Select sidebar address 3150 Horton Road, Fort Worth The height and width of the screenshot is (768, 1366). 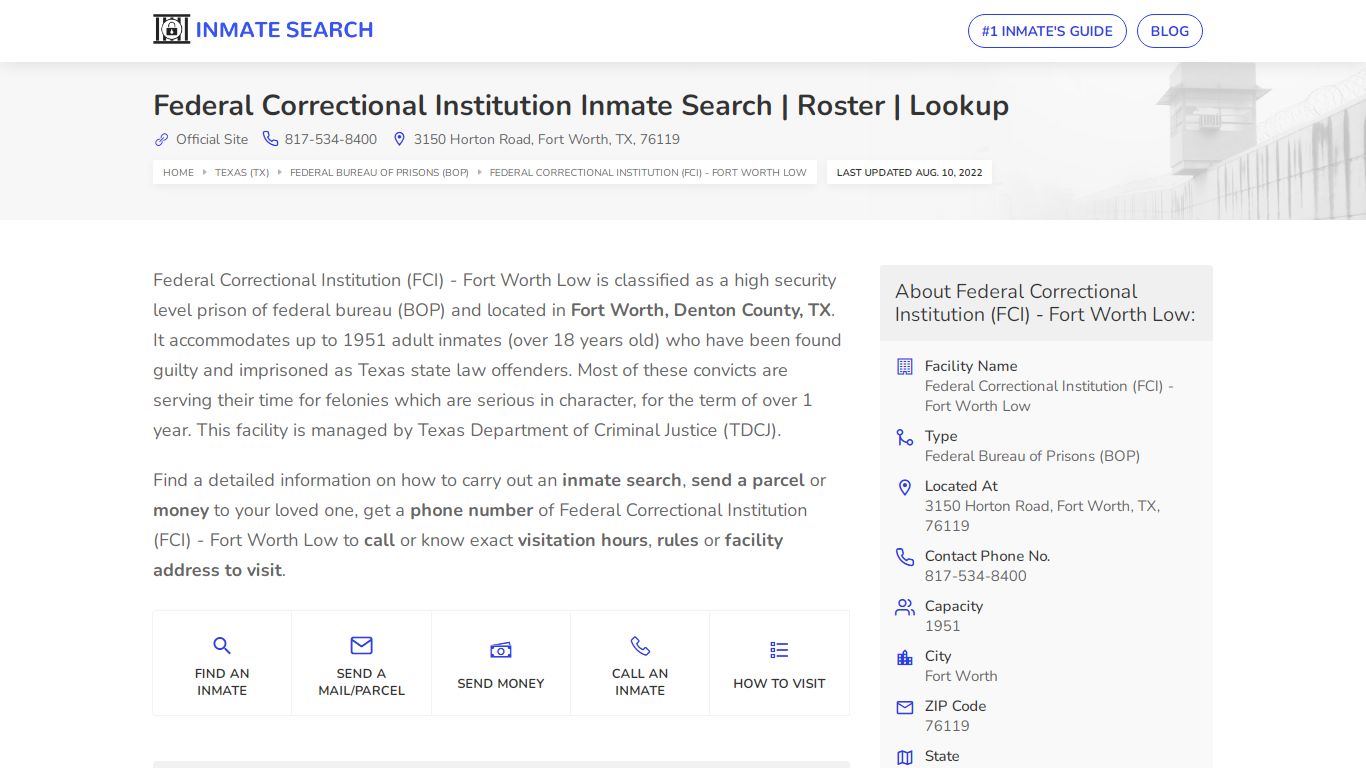click(1042, 516)
